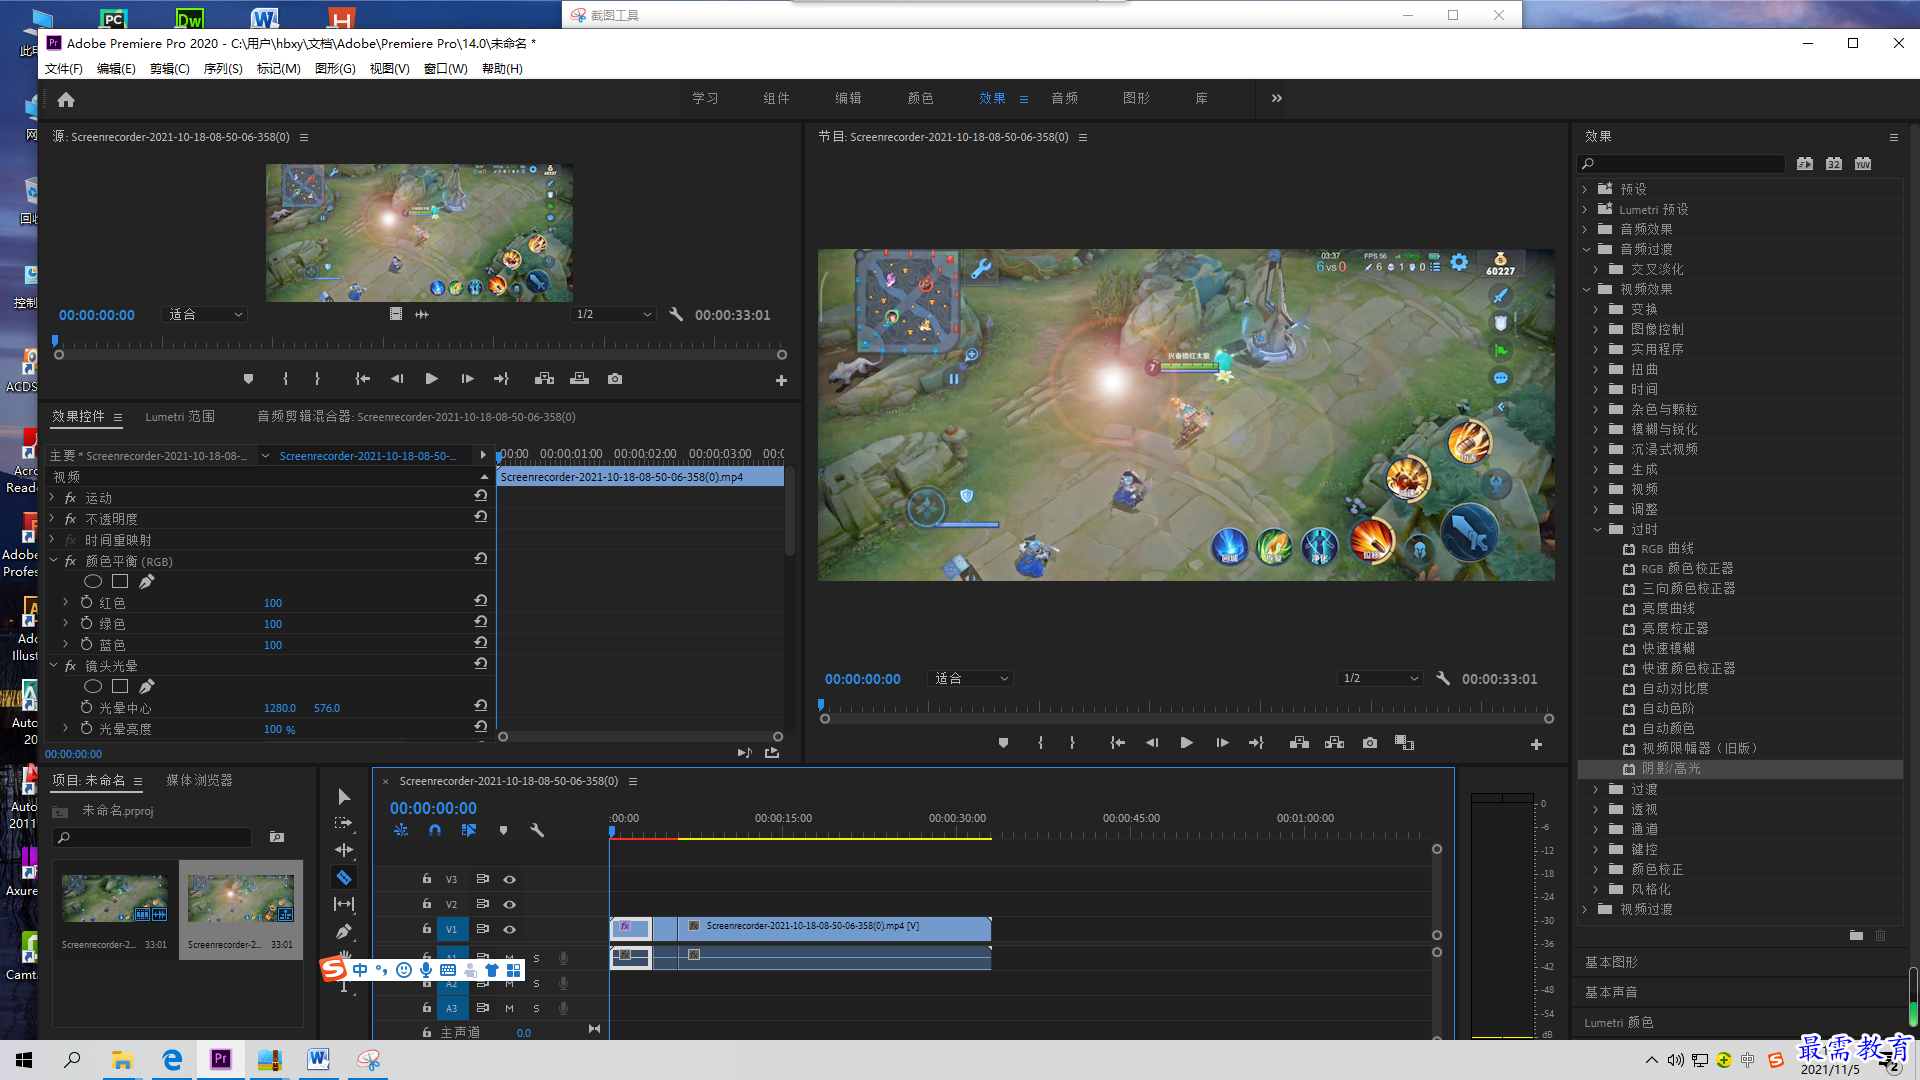Select the Selection tool arrow
Viewport: 1920px width, 1080px height.
pyautogui.click(x=344, y=797)
